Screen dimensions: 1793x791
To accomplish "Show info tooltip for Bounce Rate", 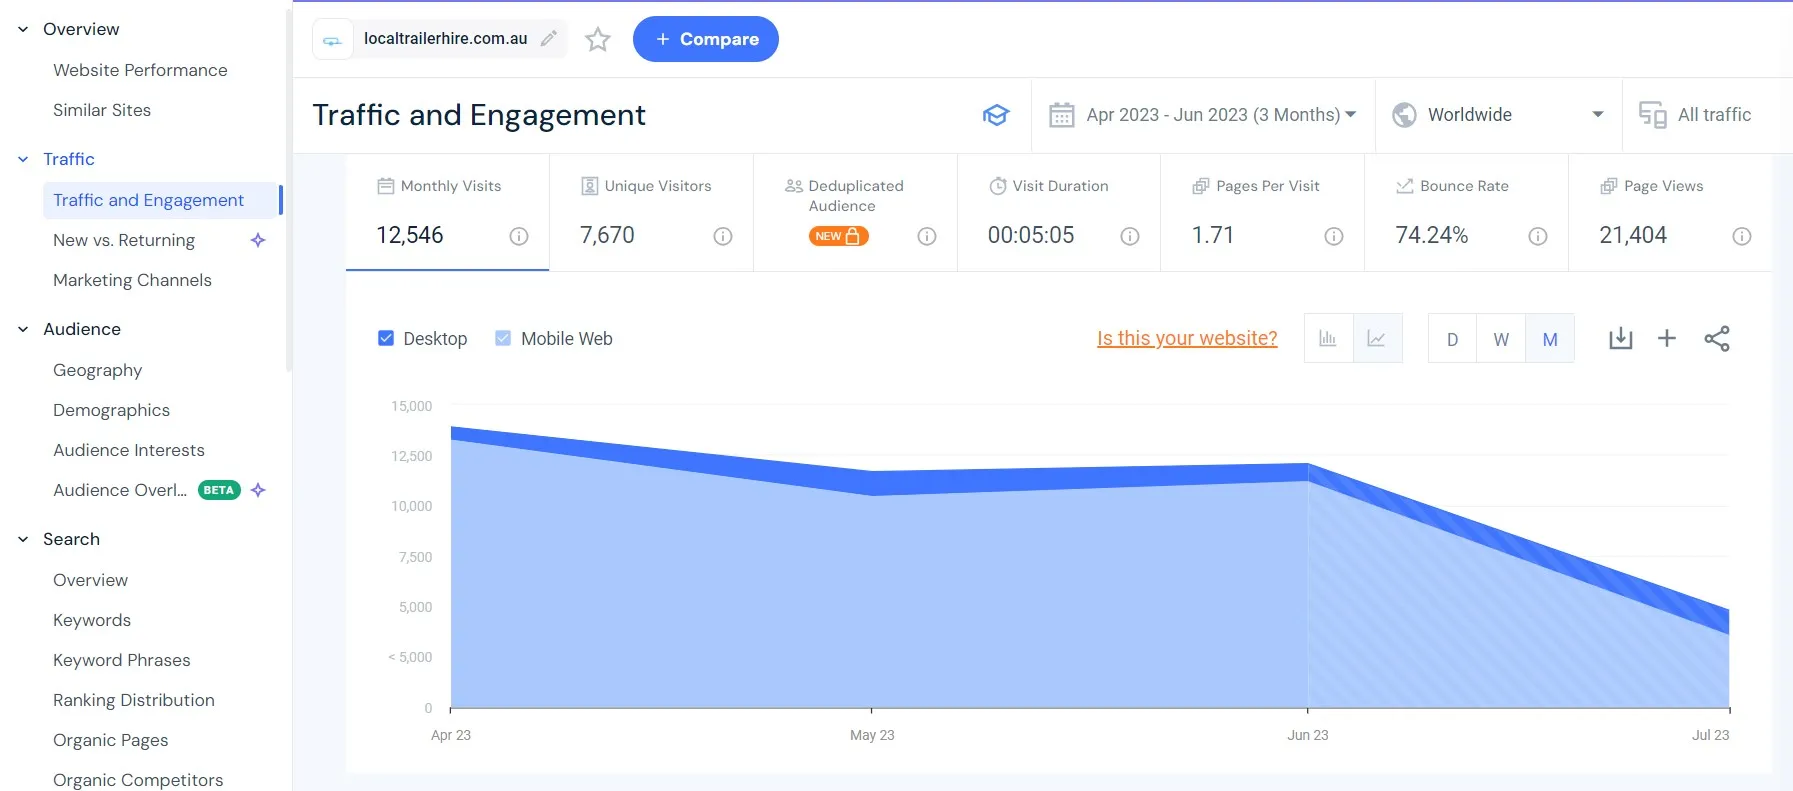I will click(x=1537, y=236).
